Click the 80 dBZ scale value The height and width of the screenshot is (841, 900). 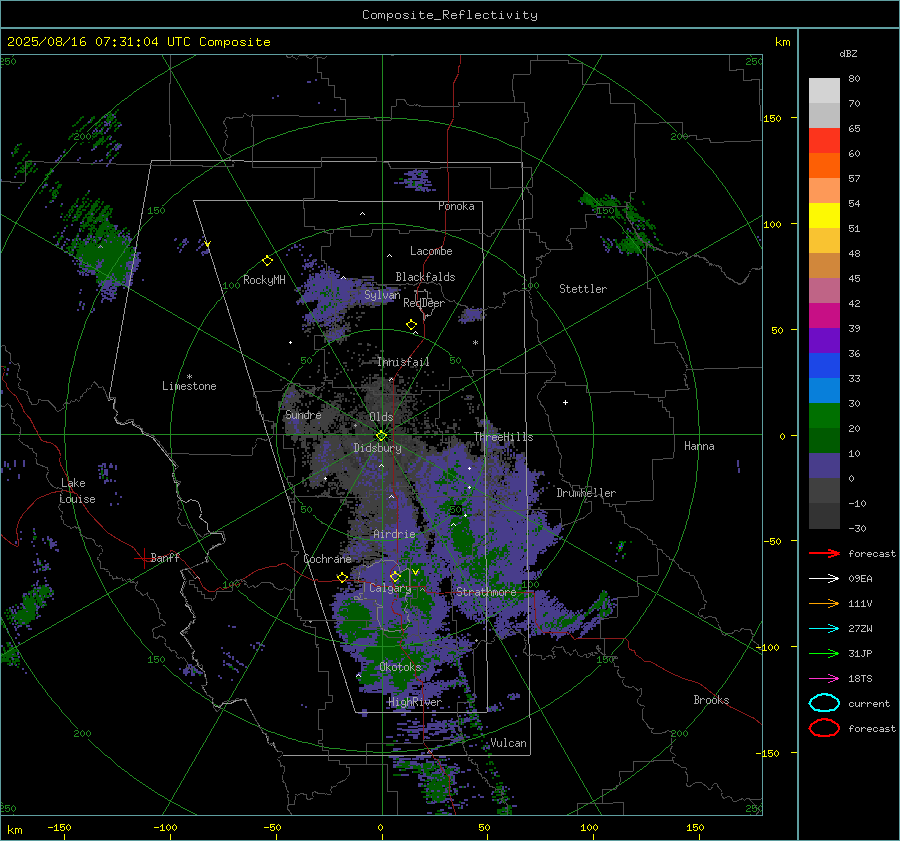(x=854, y=79)
